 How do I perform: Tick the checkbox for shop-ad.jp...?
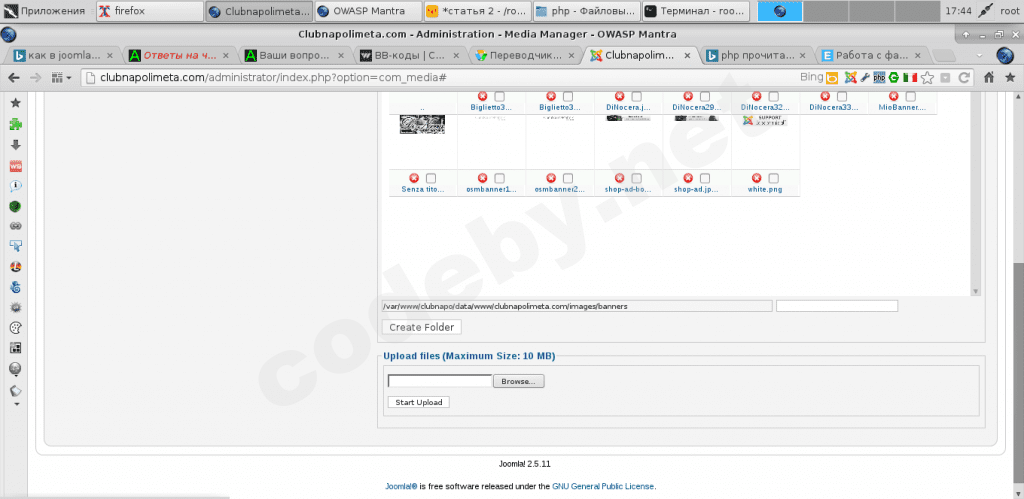click(705, 178)
